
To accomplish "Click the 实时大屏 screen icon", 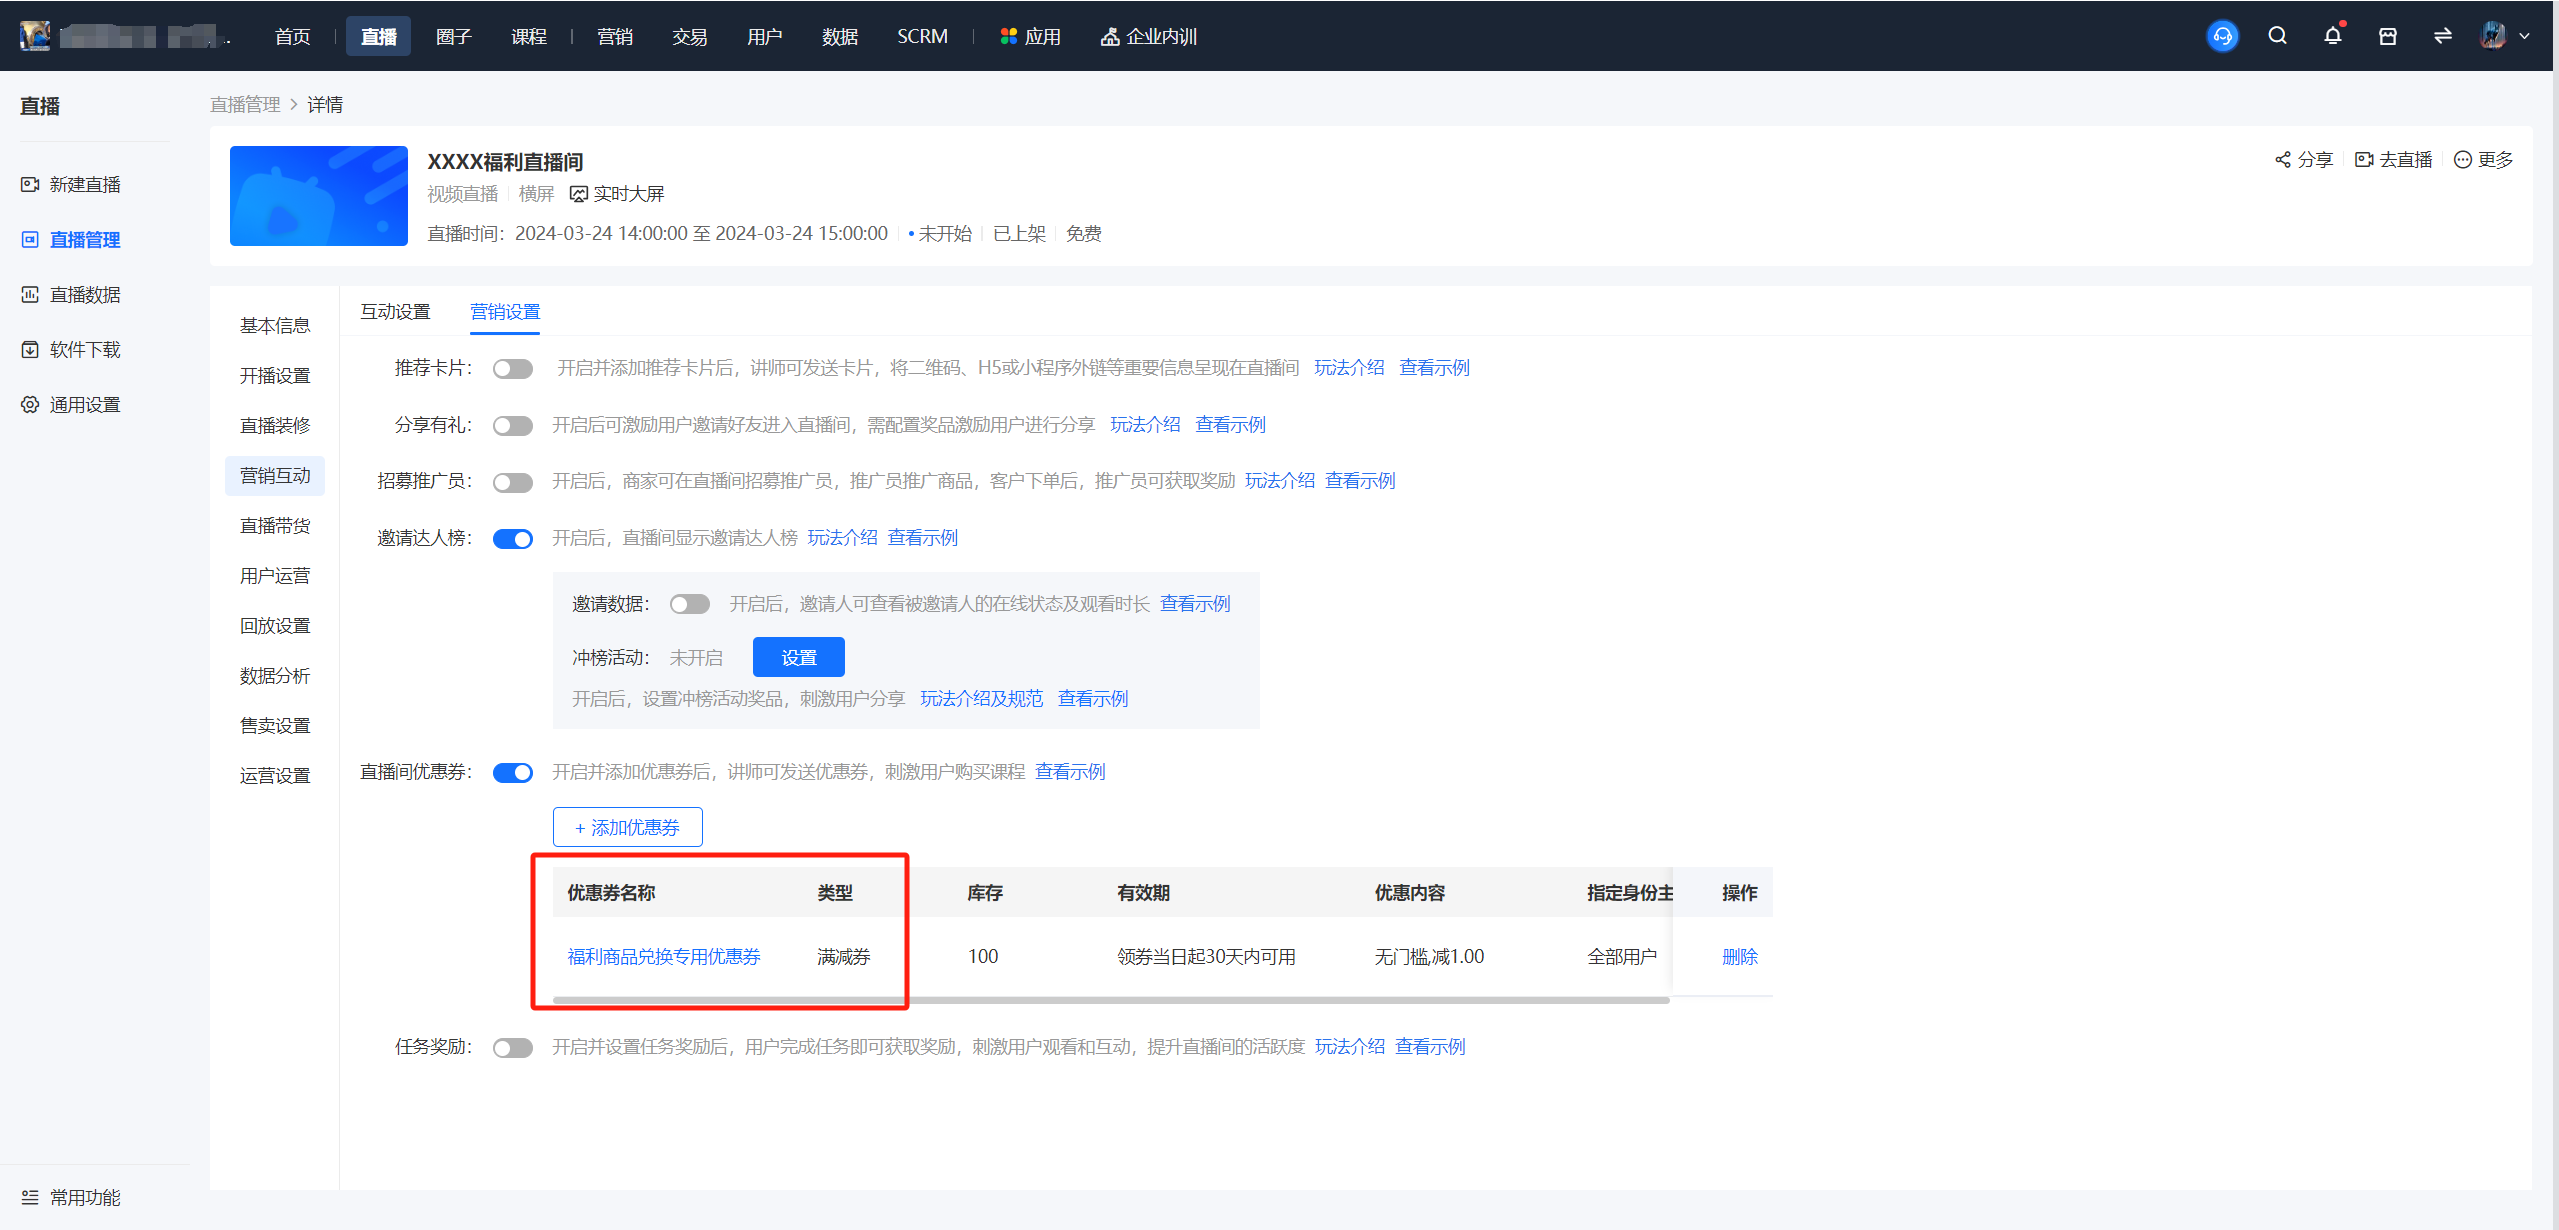I will tap(578, 194).
